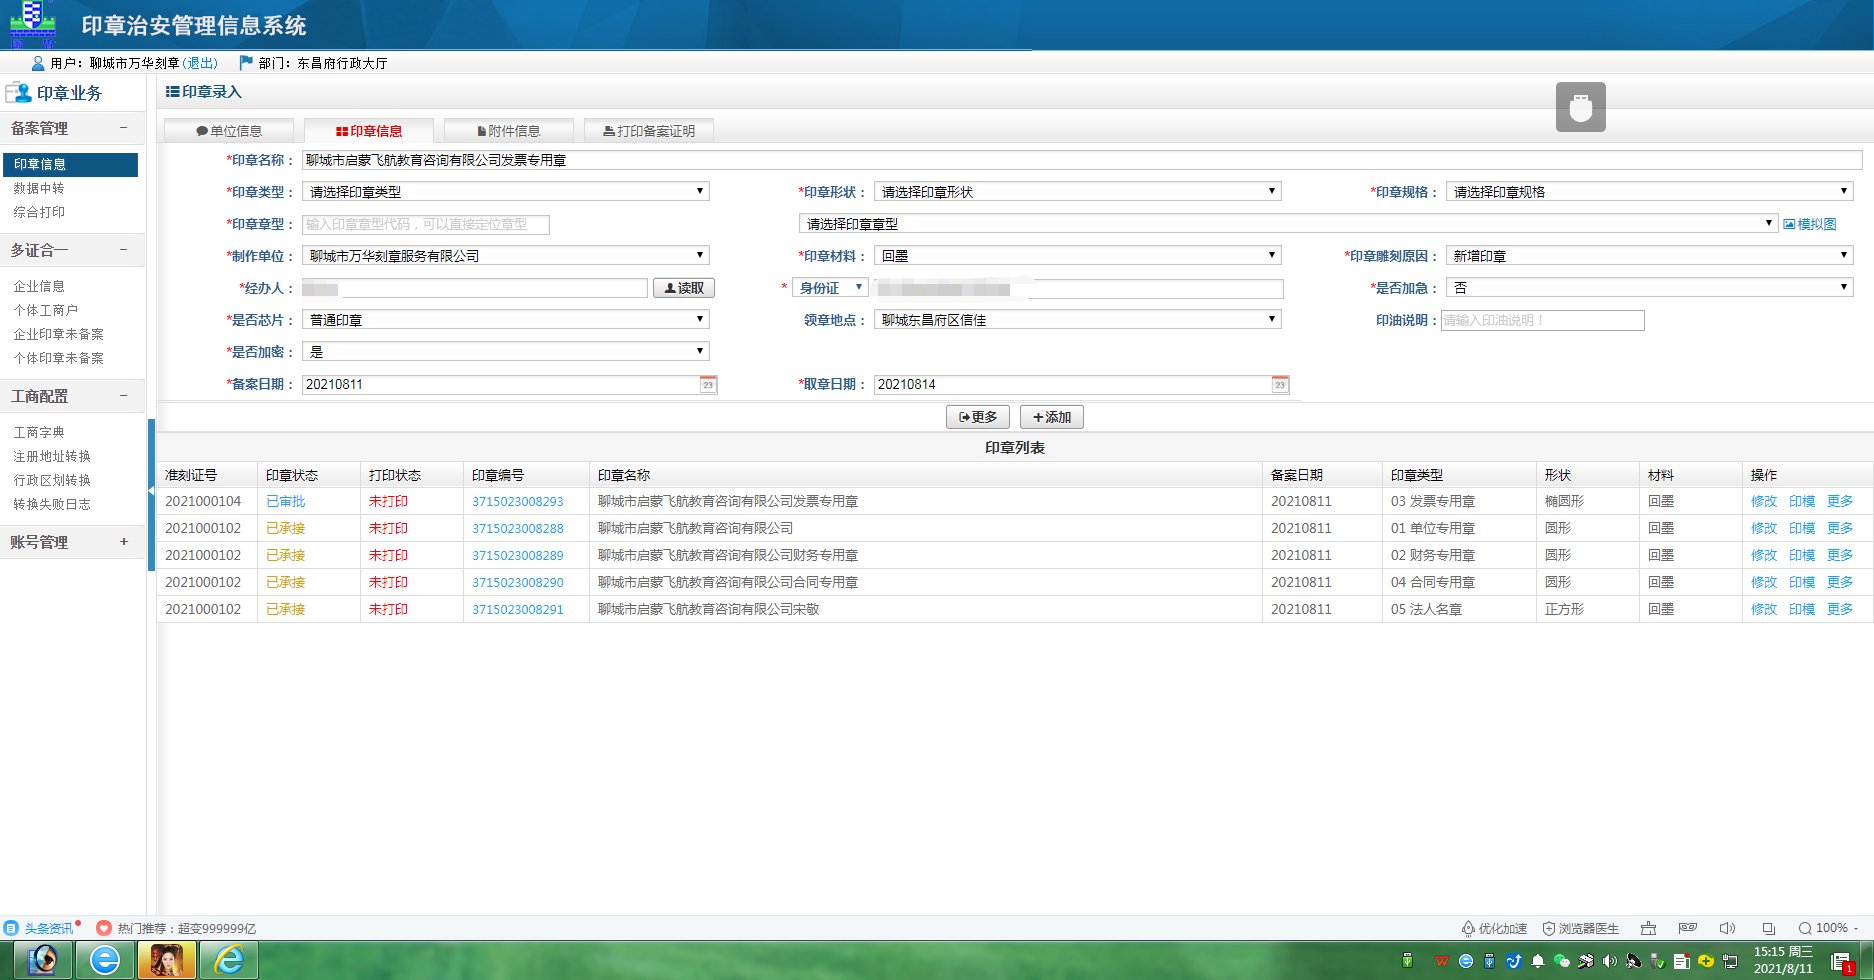Open the 印章类型 dropdown
The width and height of the screenshot is (1874, 980).
[506, 192]
